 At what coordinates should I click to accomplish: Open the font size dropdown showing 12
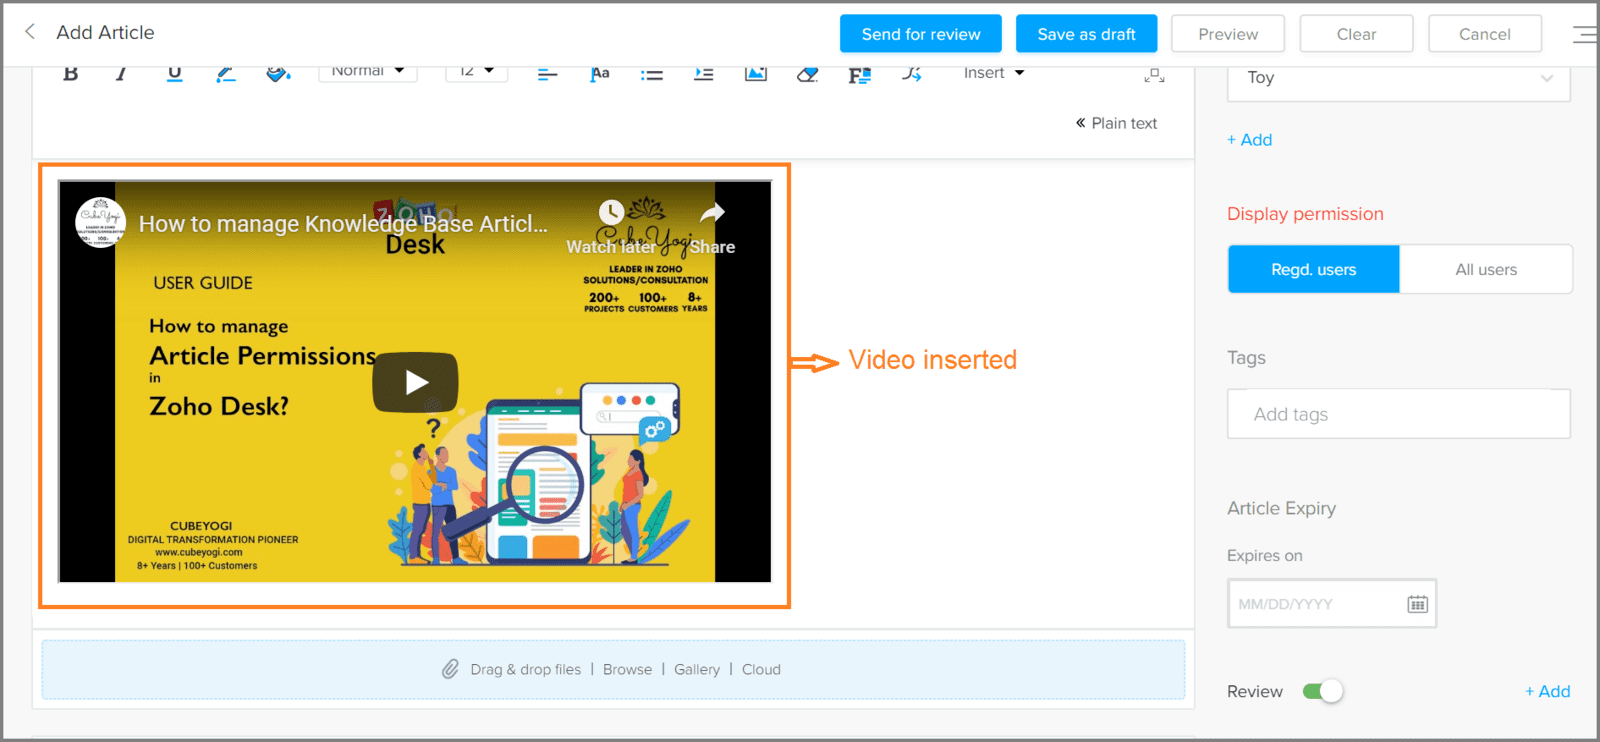[476, 73]
